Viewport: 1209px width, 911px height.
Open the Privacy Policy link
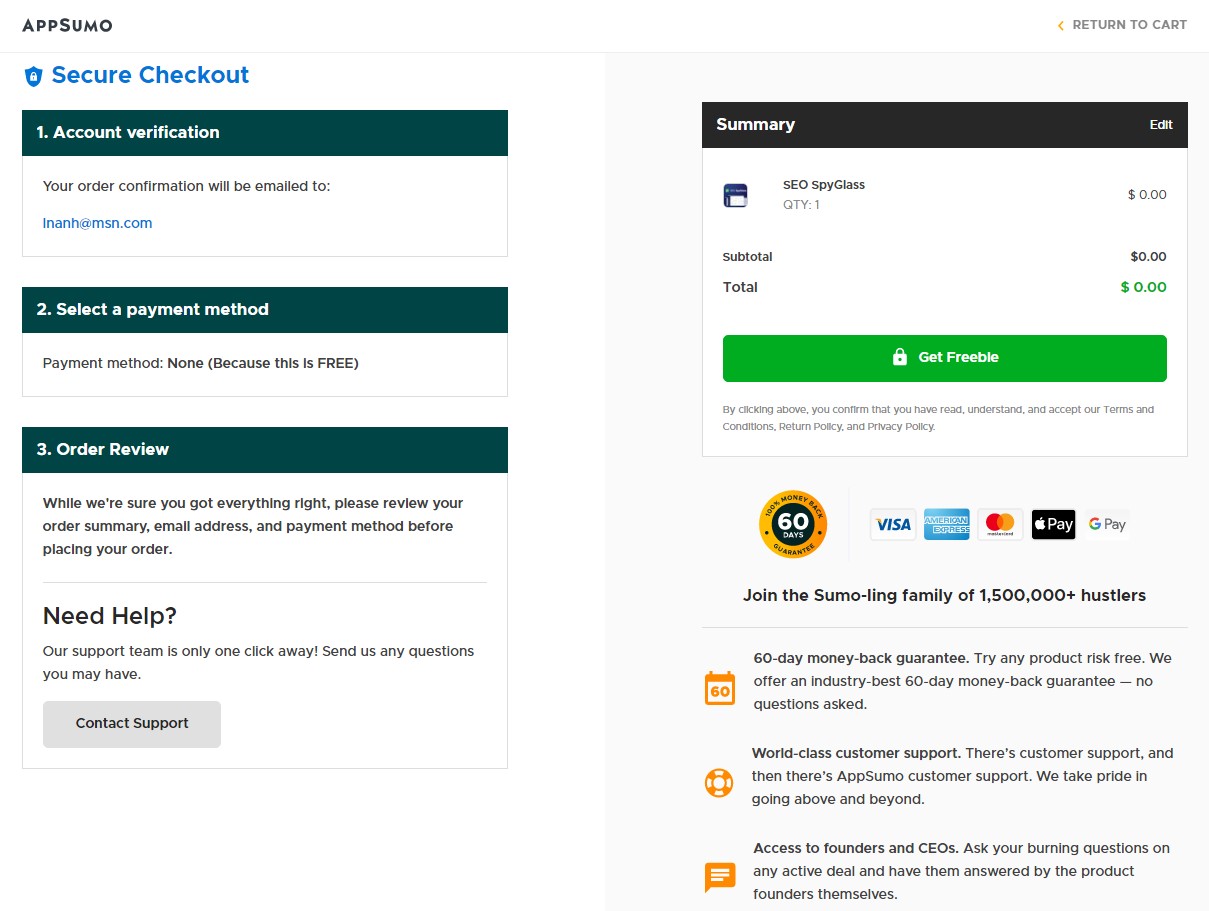[900, 426]
